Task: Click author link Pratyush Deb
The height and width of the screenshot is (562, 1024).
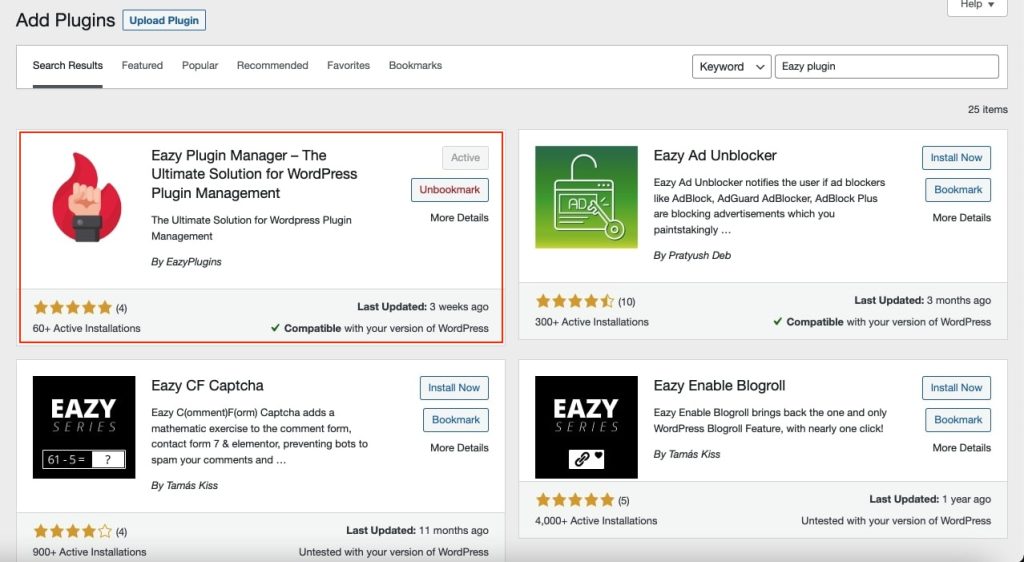Action: coord(699,256)
